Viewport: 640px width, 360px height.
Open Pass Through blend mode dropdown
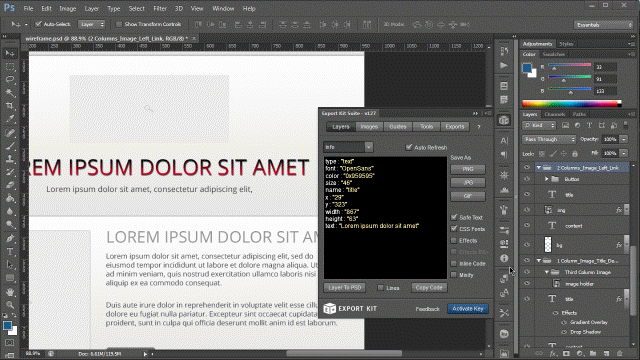pos(549,140)
